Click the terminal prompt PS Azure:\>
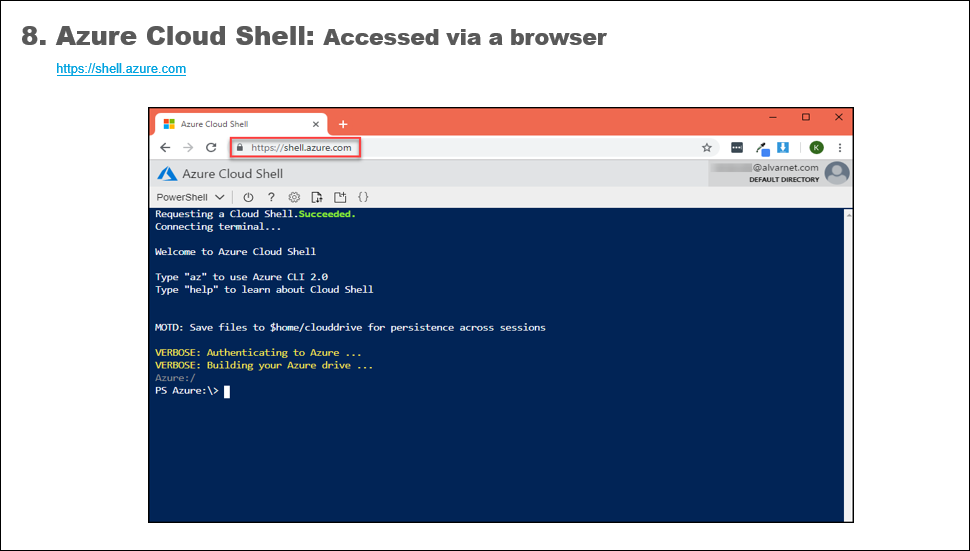Image resolution: width=970 pixels, height=551 pixels. coord(187,391)
